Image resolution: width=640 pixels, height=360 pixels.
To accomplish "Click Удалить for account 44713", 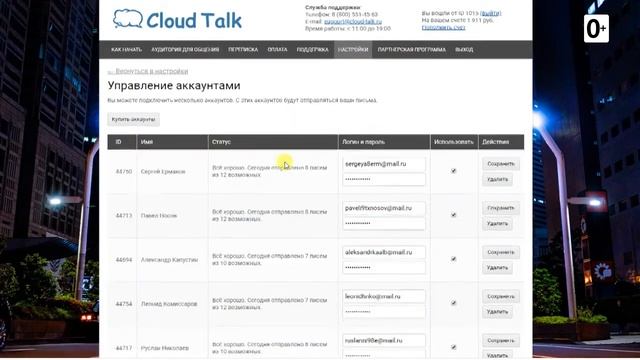I will coord(497,223).
